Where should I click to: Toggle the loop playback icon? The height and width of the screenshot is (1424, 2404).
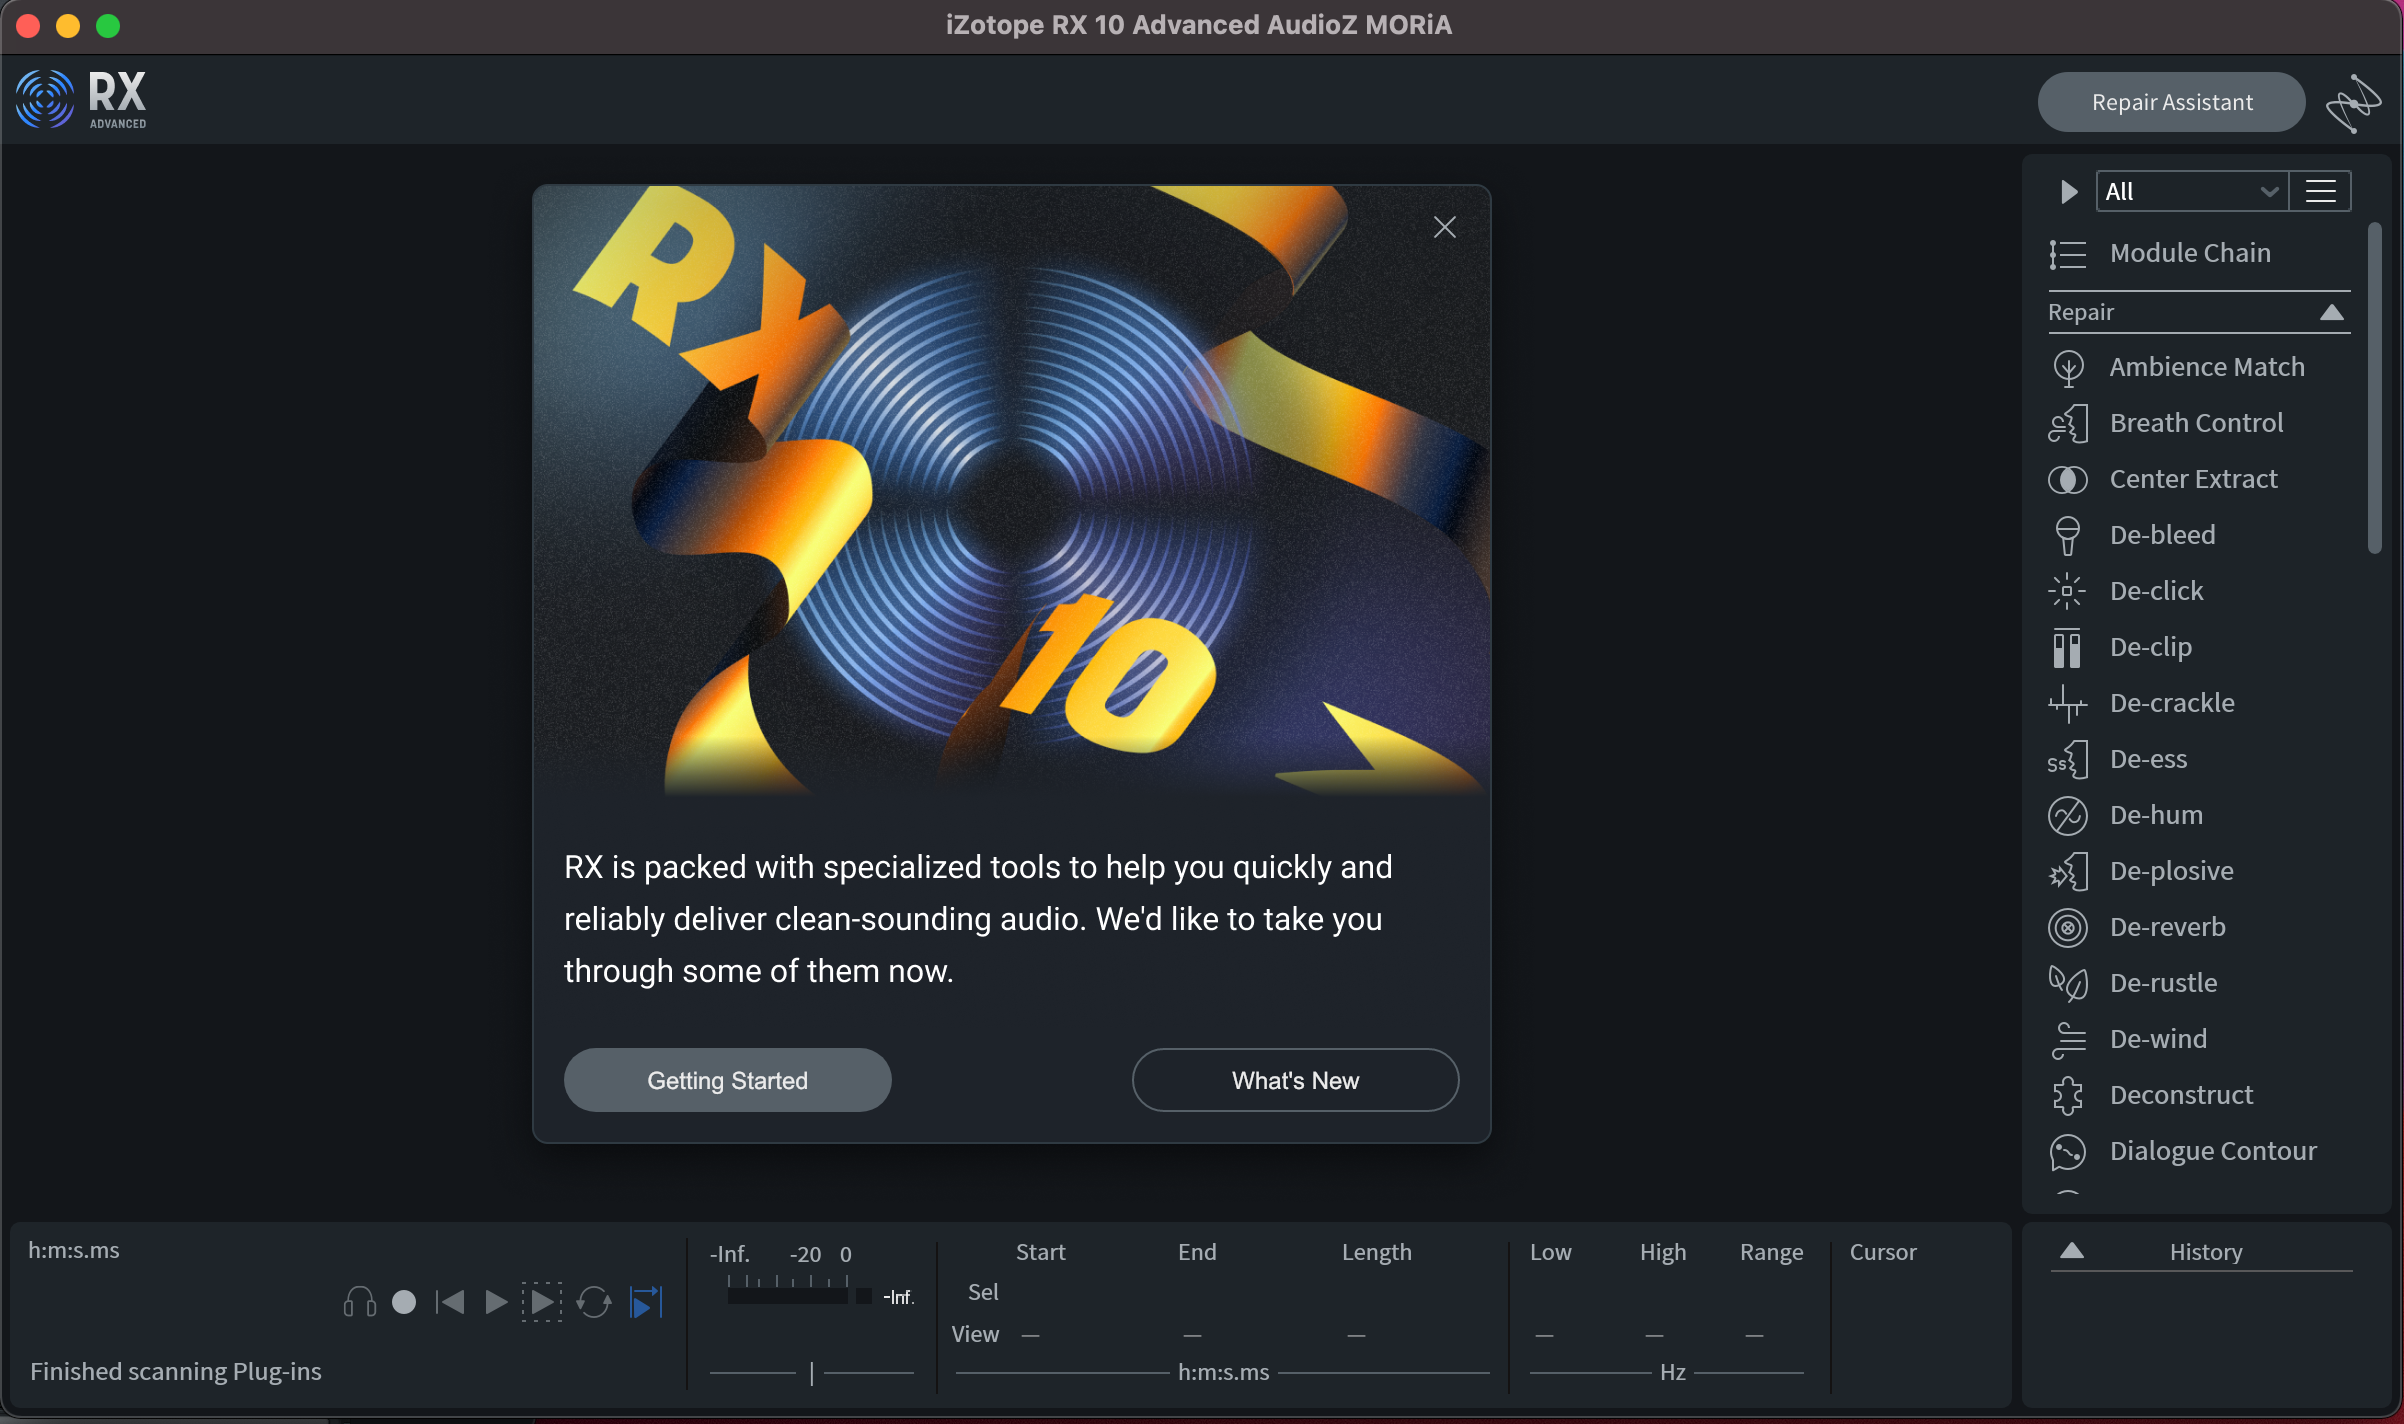pos(594,1302)
